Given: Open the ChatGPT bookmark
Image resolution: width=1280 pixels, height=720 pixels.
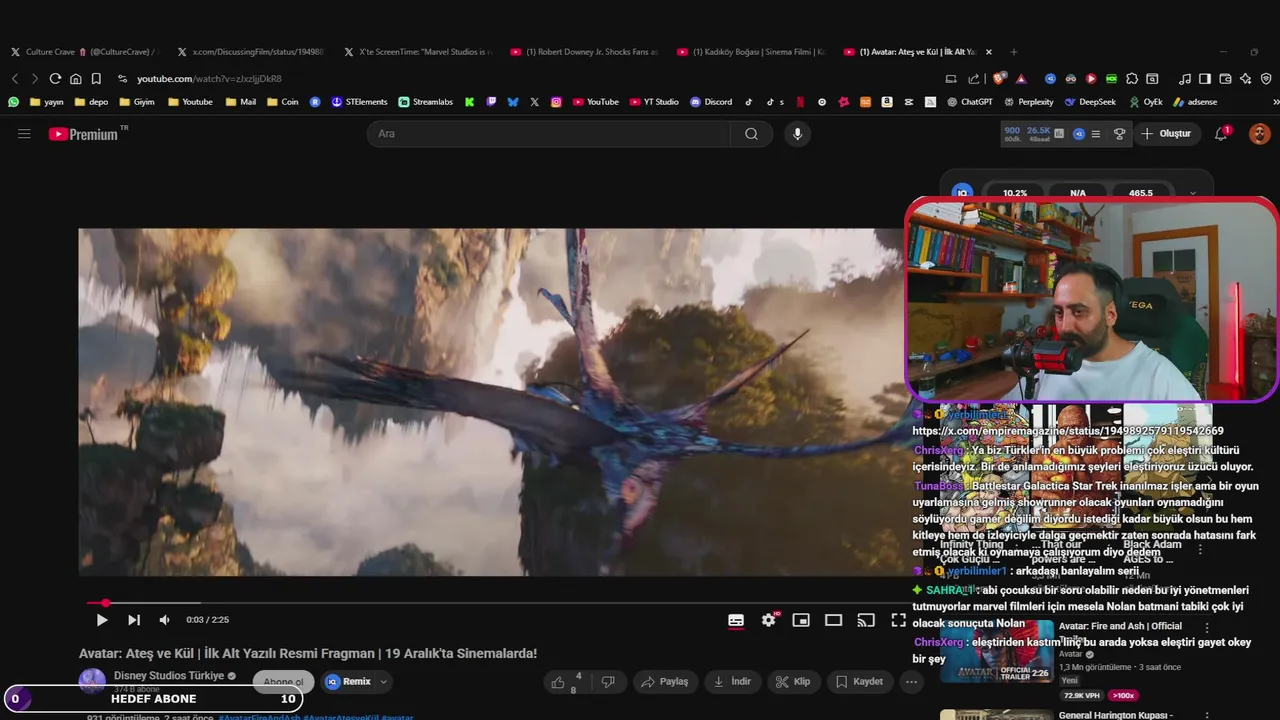Looking at the screenshot, I should [x=968, y=102].
